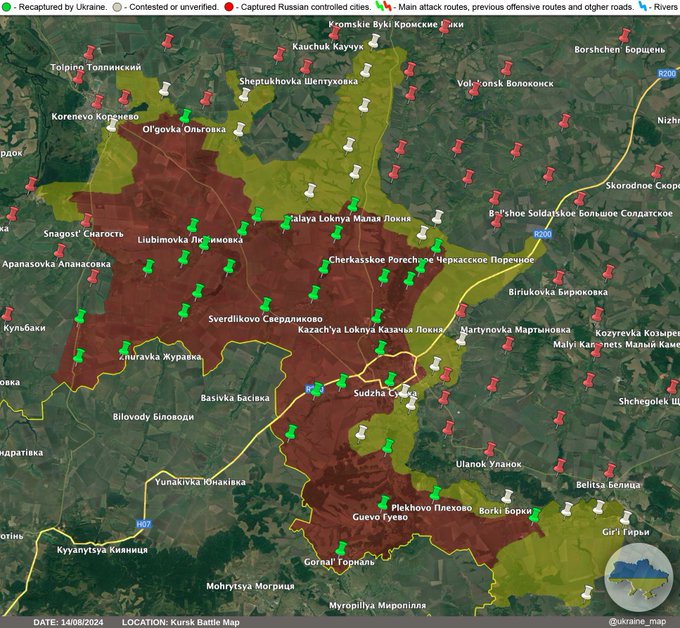Select the white pin at Martynovka

click(x=461, y=339)
